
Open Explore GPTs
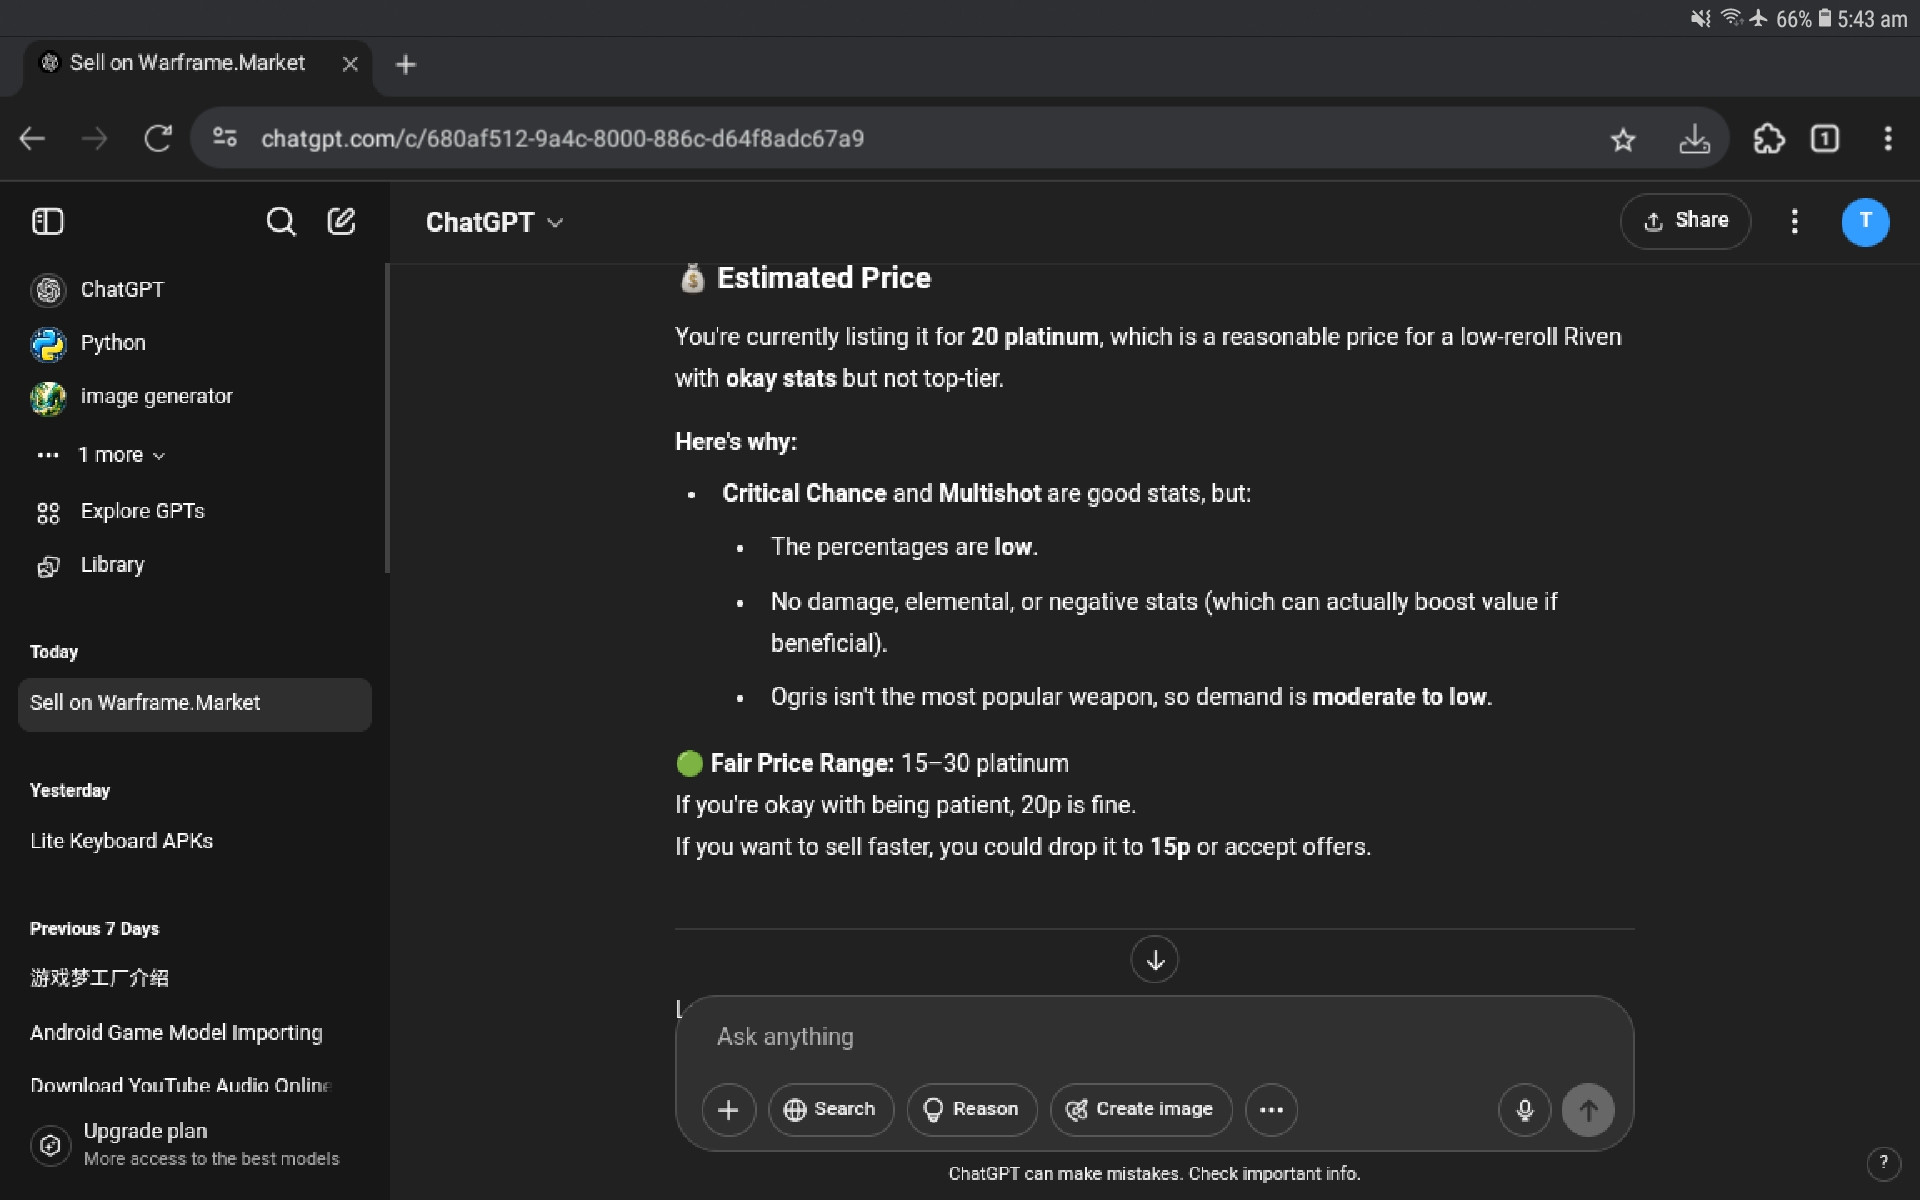click(x=195, y=511)
